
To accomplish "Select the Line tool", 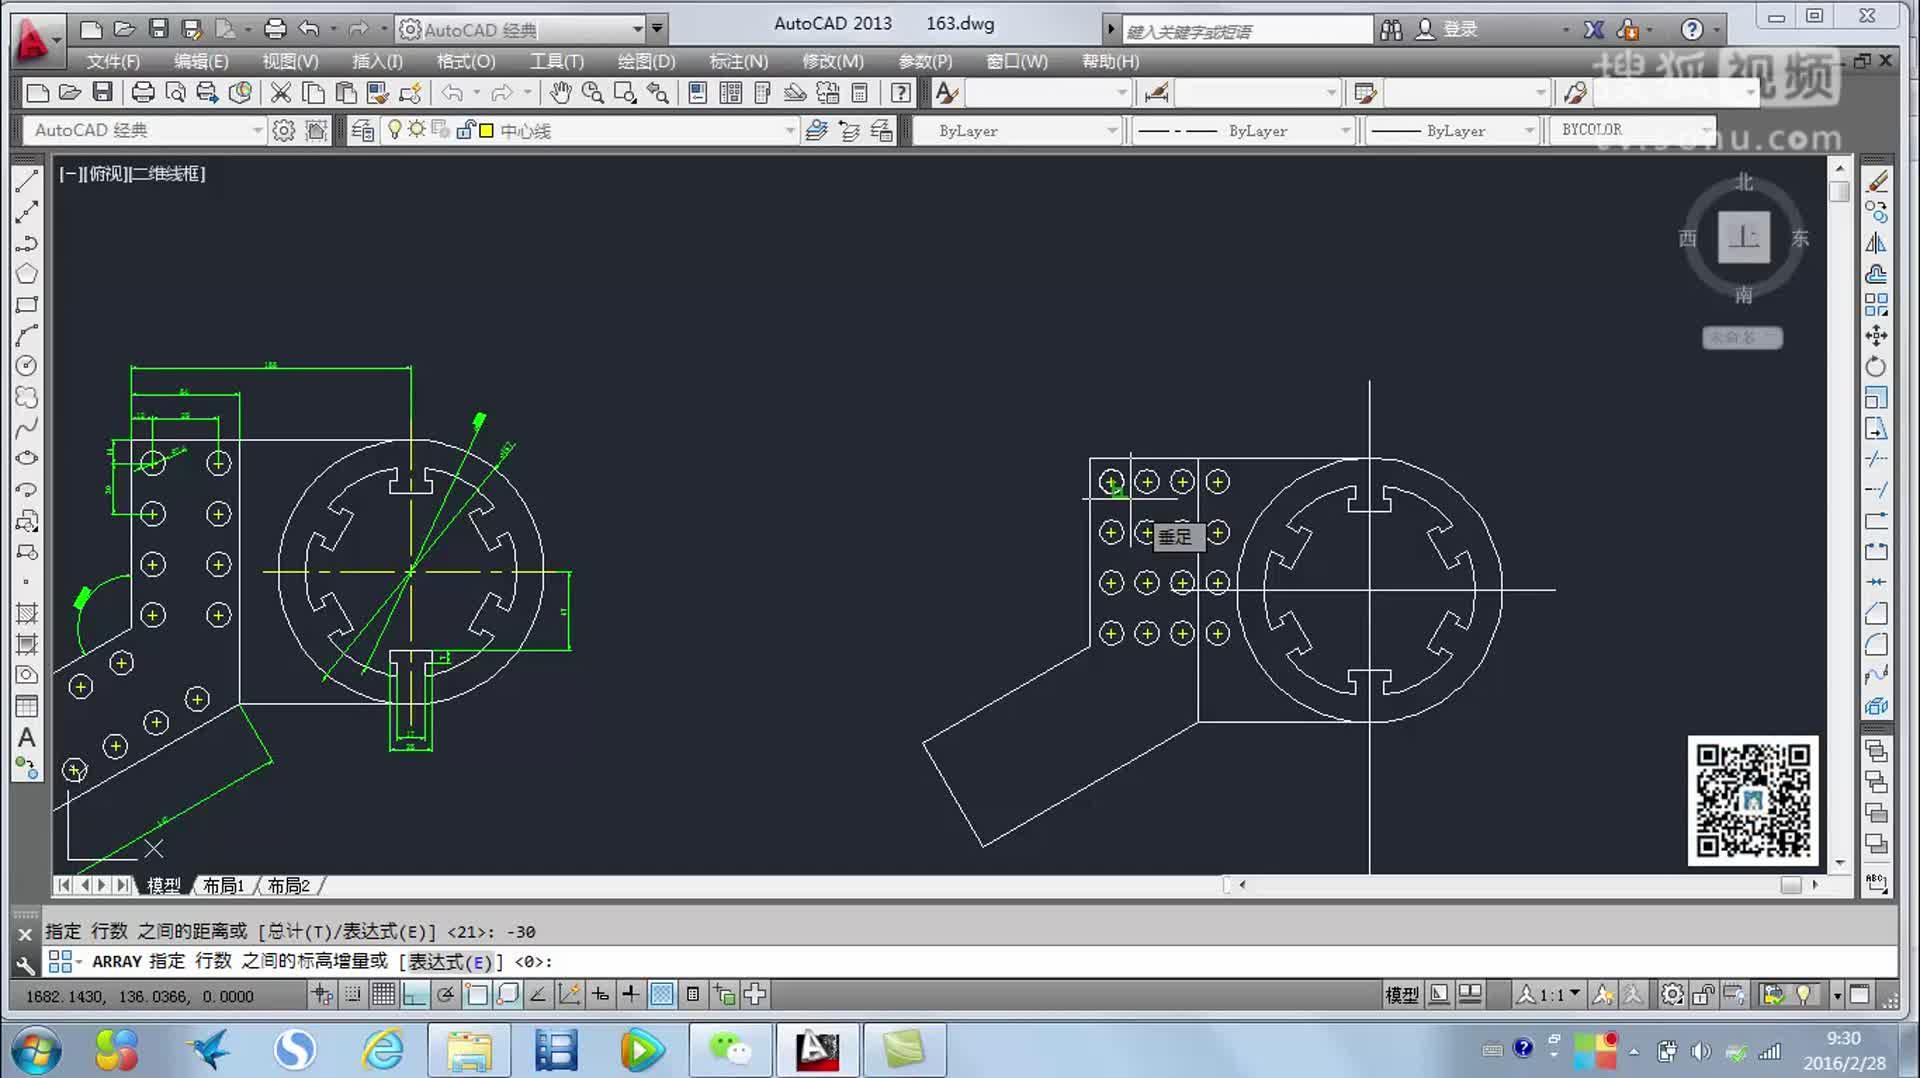I will (x=27, y=181).
